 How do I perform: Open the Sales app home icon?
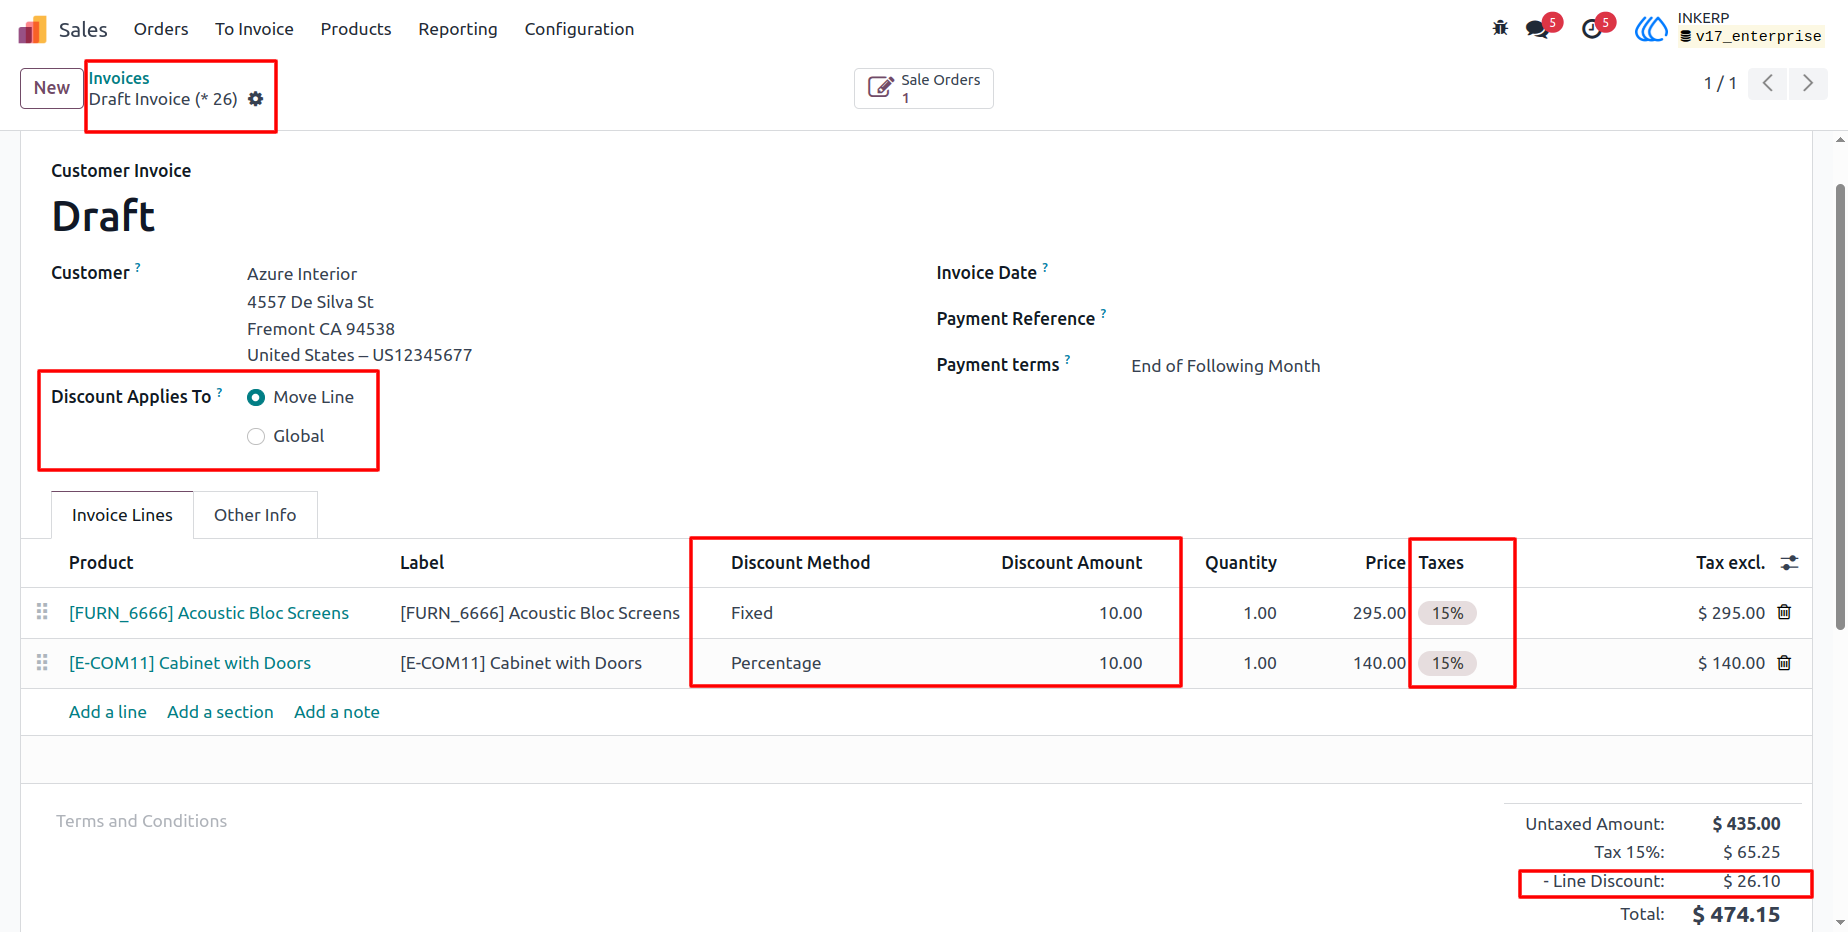(x=32, y=30)
